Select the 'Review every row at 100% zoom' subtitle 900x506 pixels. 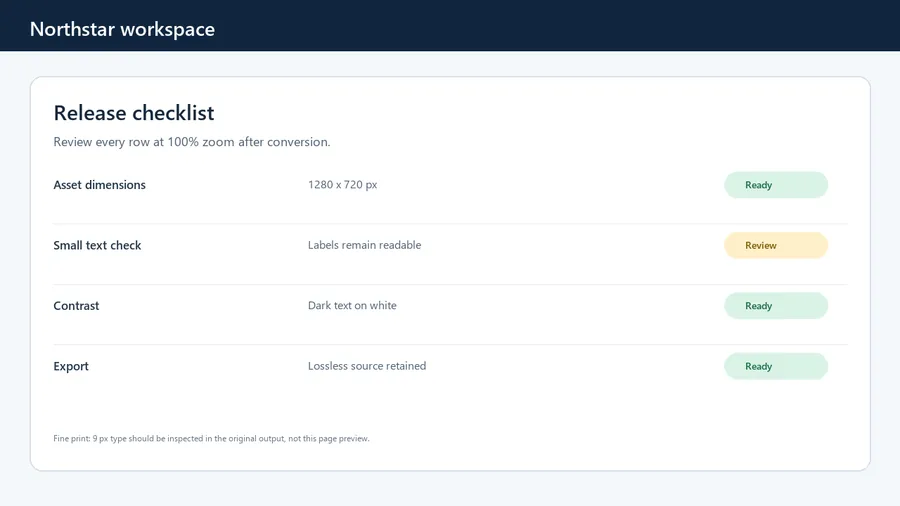[192, 142]
